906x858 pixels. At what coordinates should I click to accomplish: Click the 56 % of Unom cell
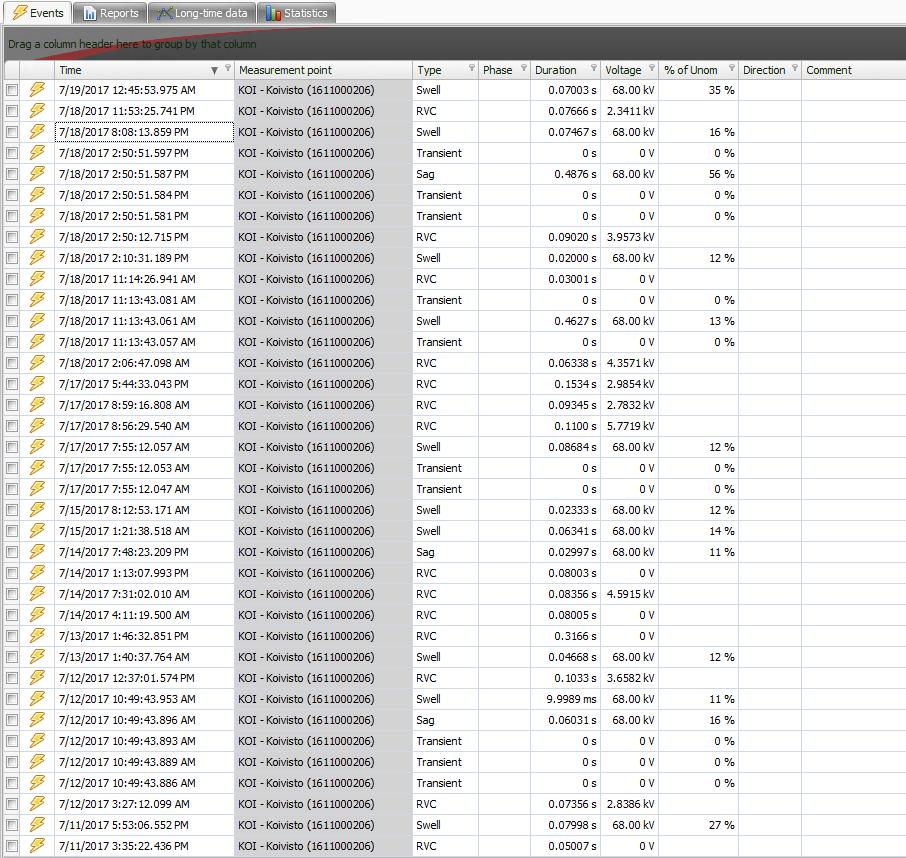click(x=699, y=174)
